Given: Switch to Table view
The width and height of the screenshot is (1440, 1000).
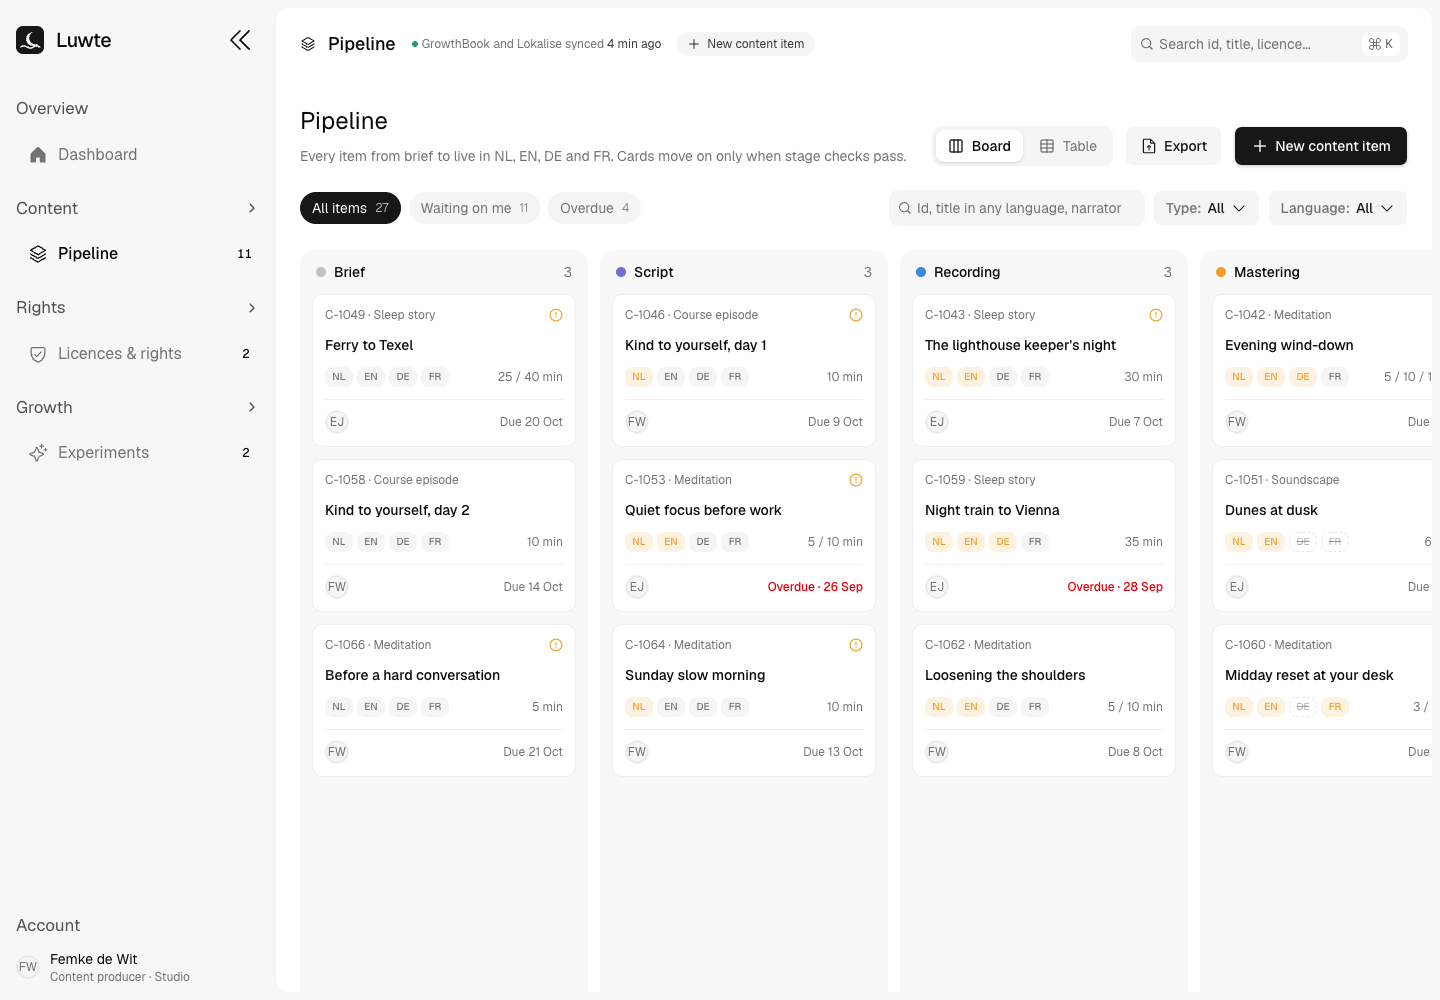Looking at the screenshot, I should pos(1069,146).
